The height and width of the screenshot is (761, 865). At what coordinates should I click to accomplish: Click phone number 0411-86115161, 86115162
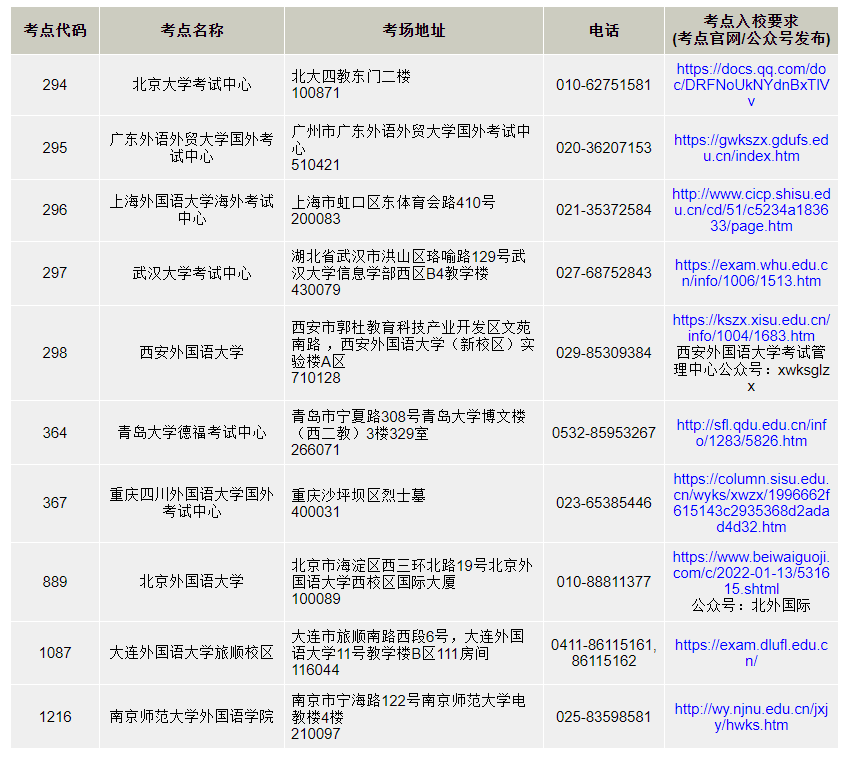pyautogui.click(x=604, y=653)
